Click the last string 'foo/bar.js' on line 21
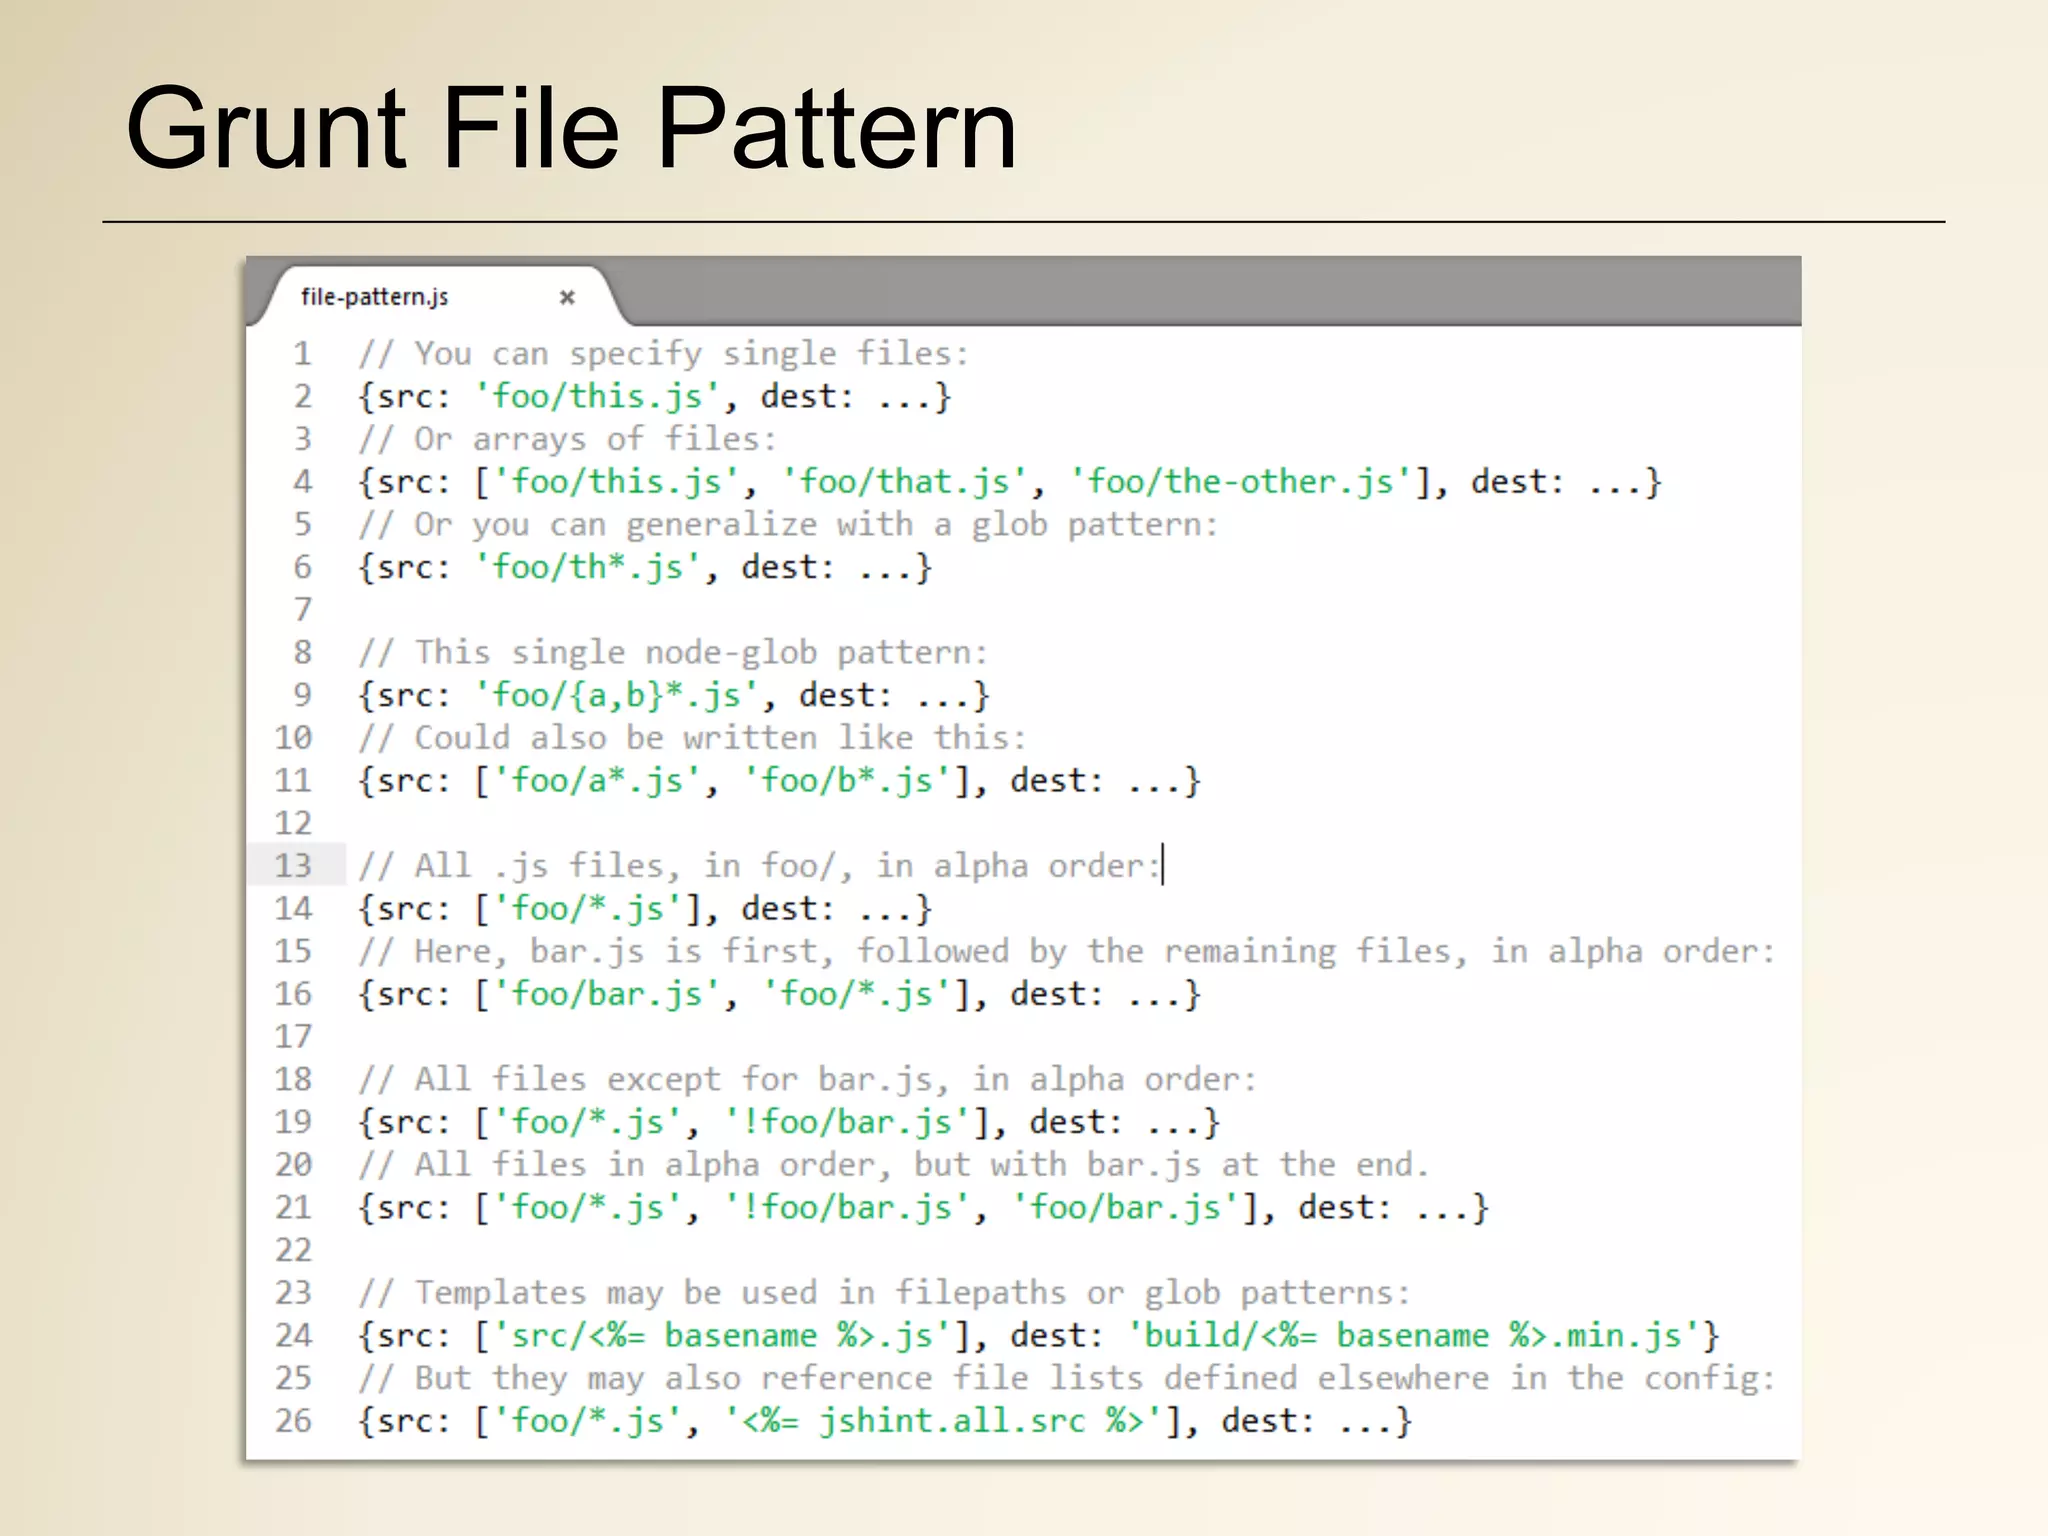Viewport: 2048px width, 1536px height. pyautogui.click(x=1125, y=1208)
